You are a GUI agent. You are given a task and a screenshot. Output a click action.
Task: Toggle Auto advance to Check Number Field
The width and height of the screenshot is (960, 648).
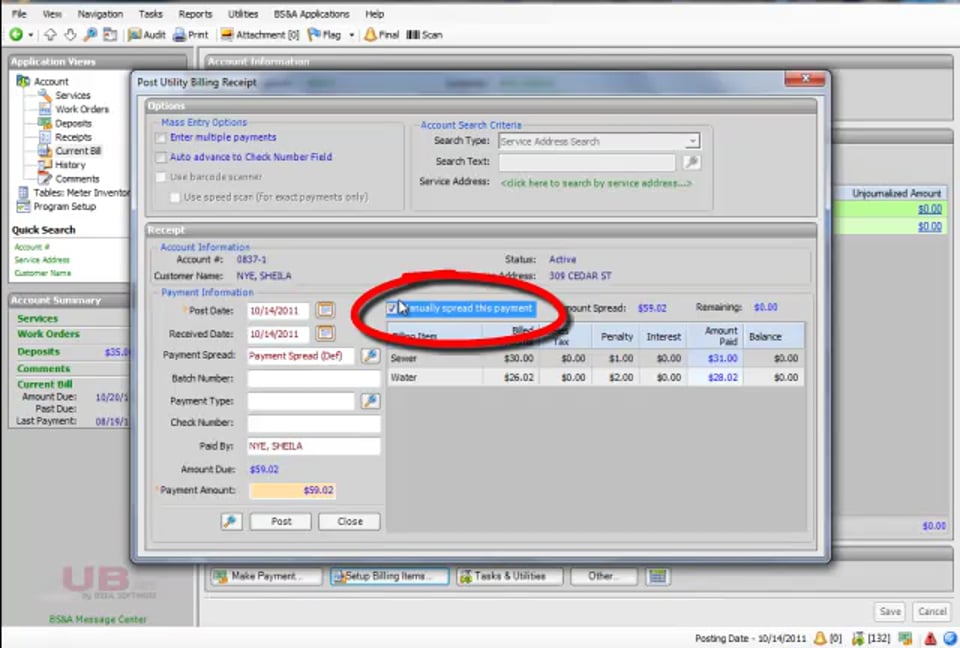160,157
